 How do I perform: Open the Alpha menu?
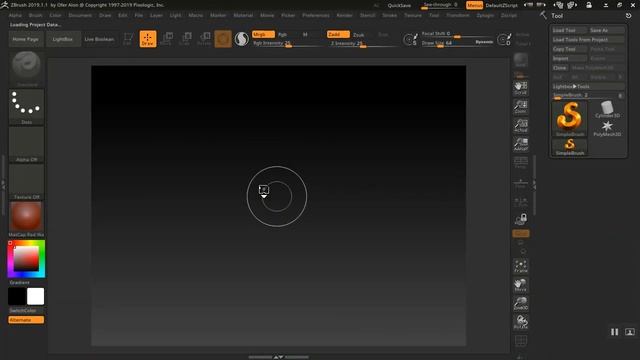tap(15, 15)
